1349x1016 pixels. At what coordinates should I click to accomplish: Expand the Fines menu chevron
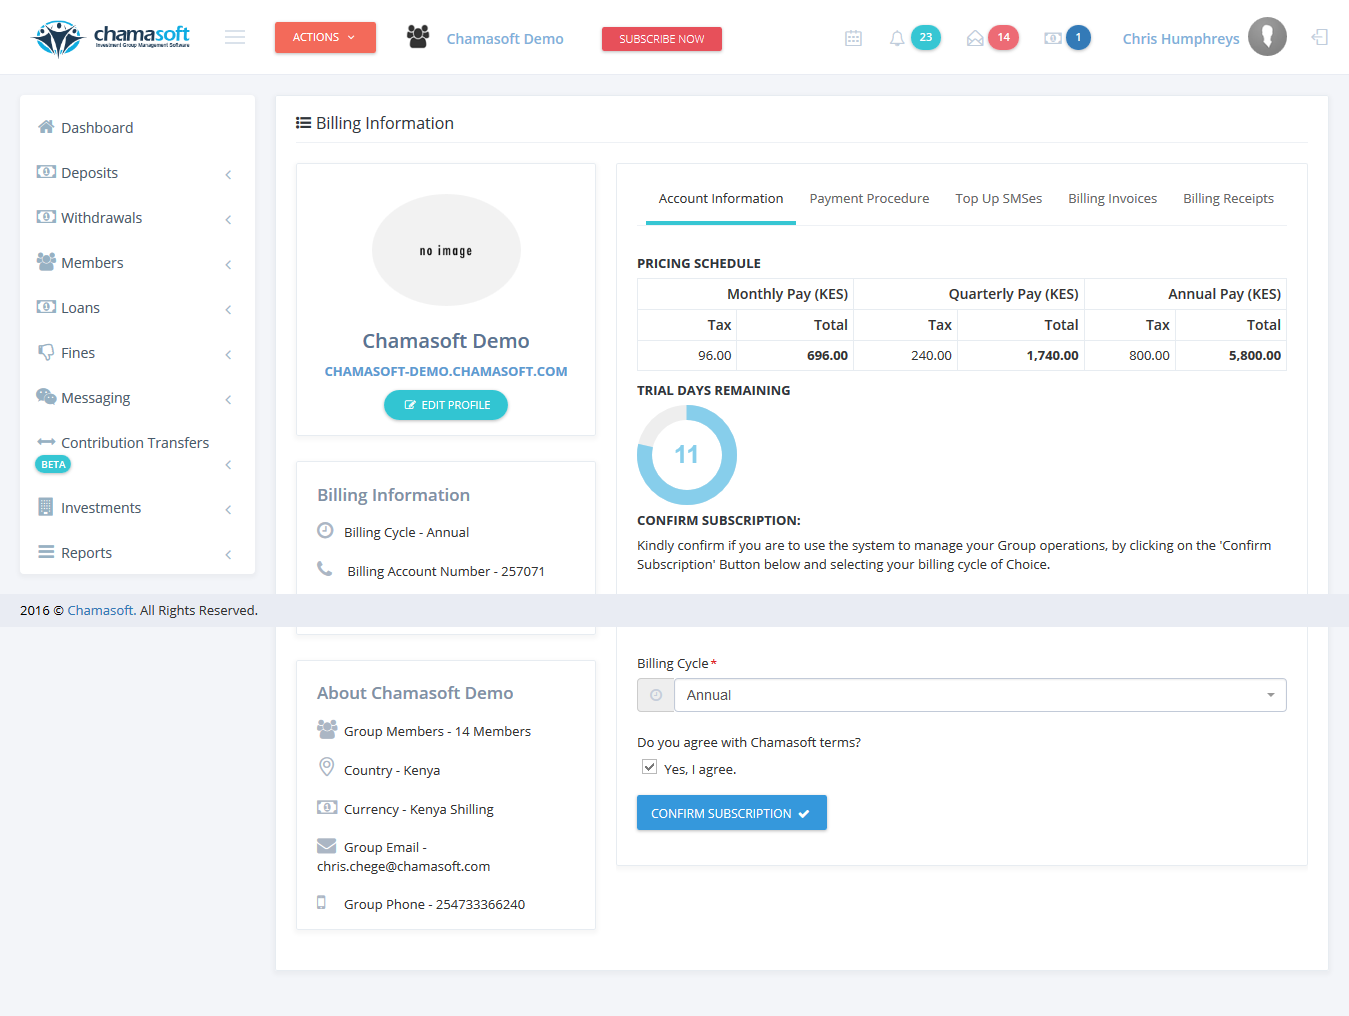point(228,355)
